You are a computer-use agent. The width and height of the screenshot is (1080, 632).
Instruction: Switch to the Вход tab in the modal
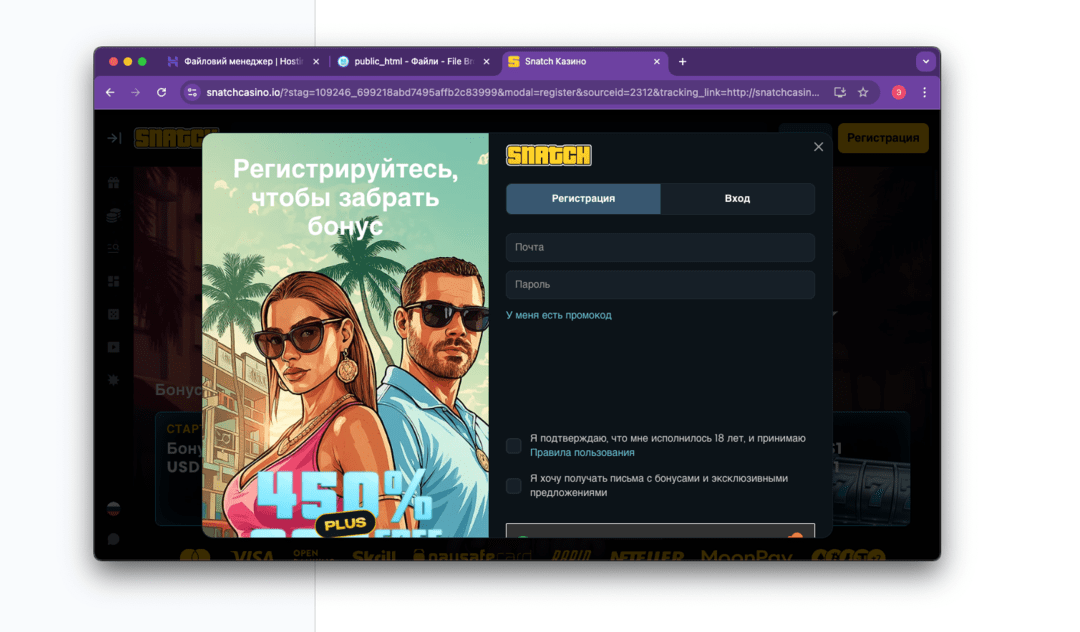click(x=737, y=198)
